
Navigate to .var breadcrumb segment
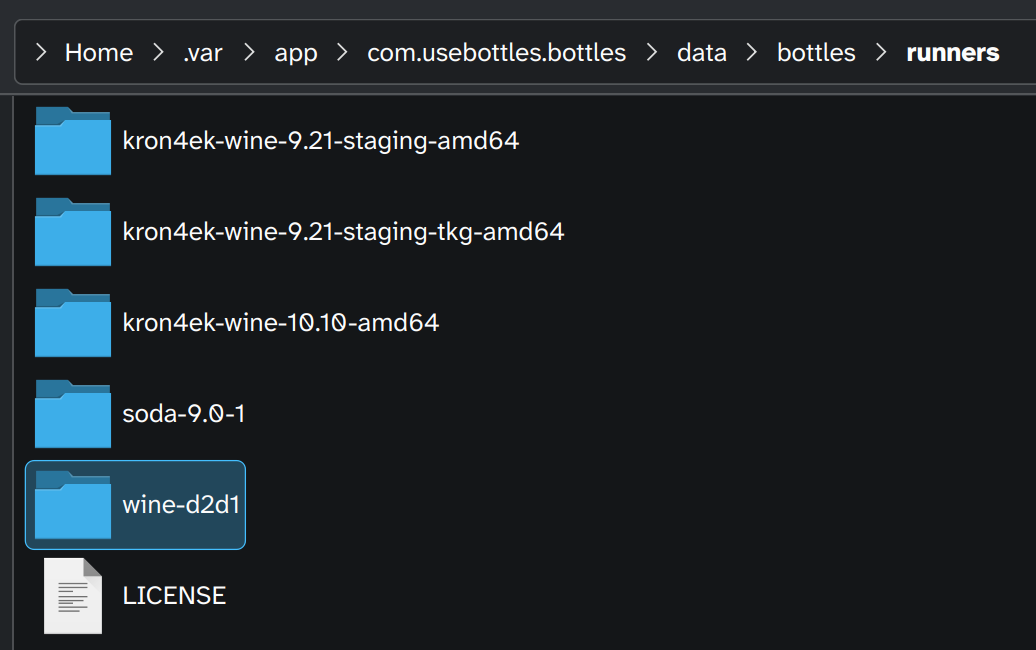(x=202, y=53)
